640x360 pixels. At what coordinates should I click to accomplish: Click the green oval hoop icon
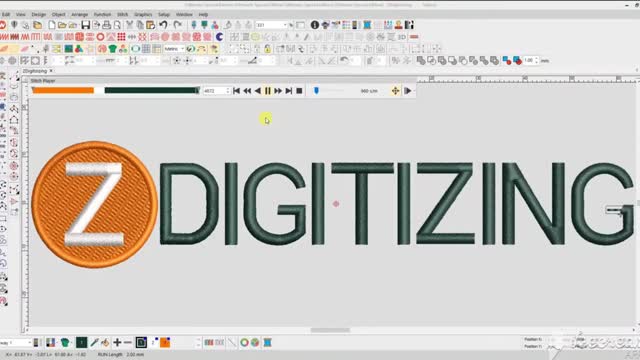coord(136,49)
